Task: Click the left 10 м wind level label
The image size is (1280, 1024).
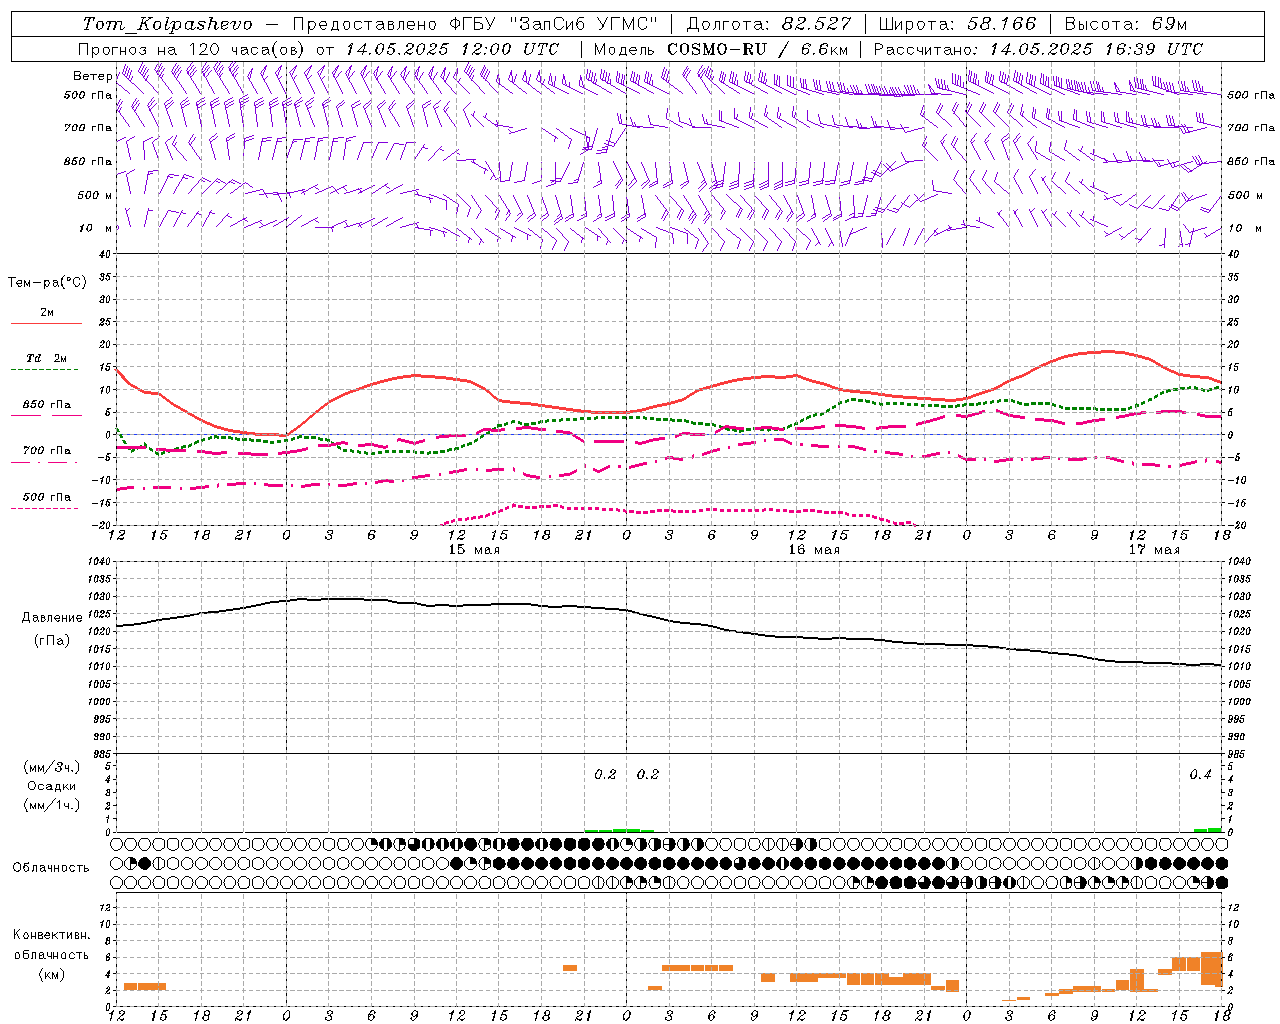Action: pyautogui.click(x=96, y=228)
